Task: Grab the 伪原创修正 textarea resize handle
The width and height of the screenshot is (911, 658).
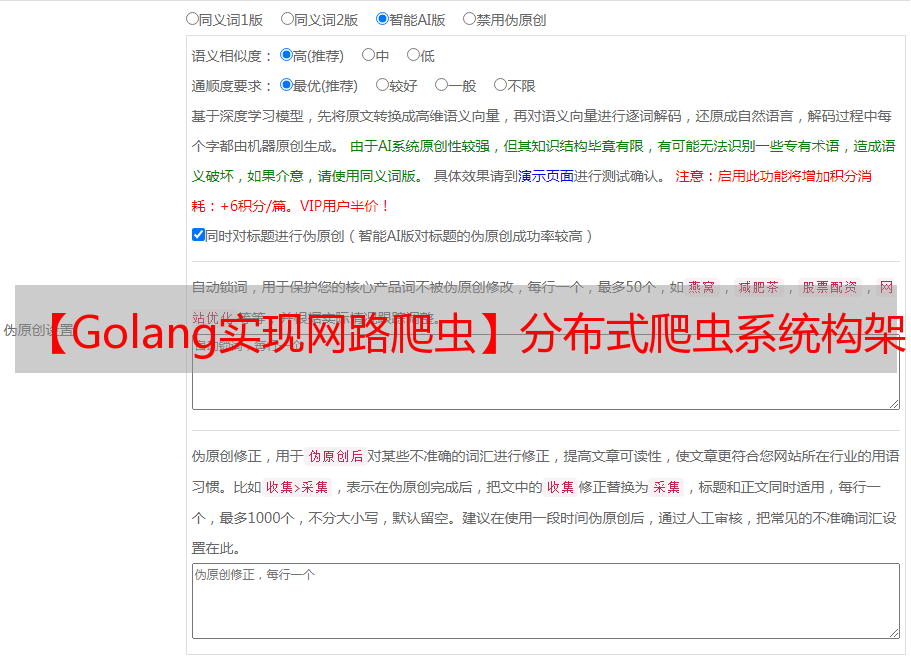Action: pos(893,632)
